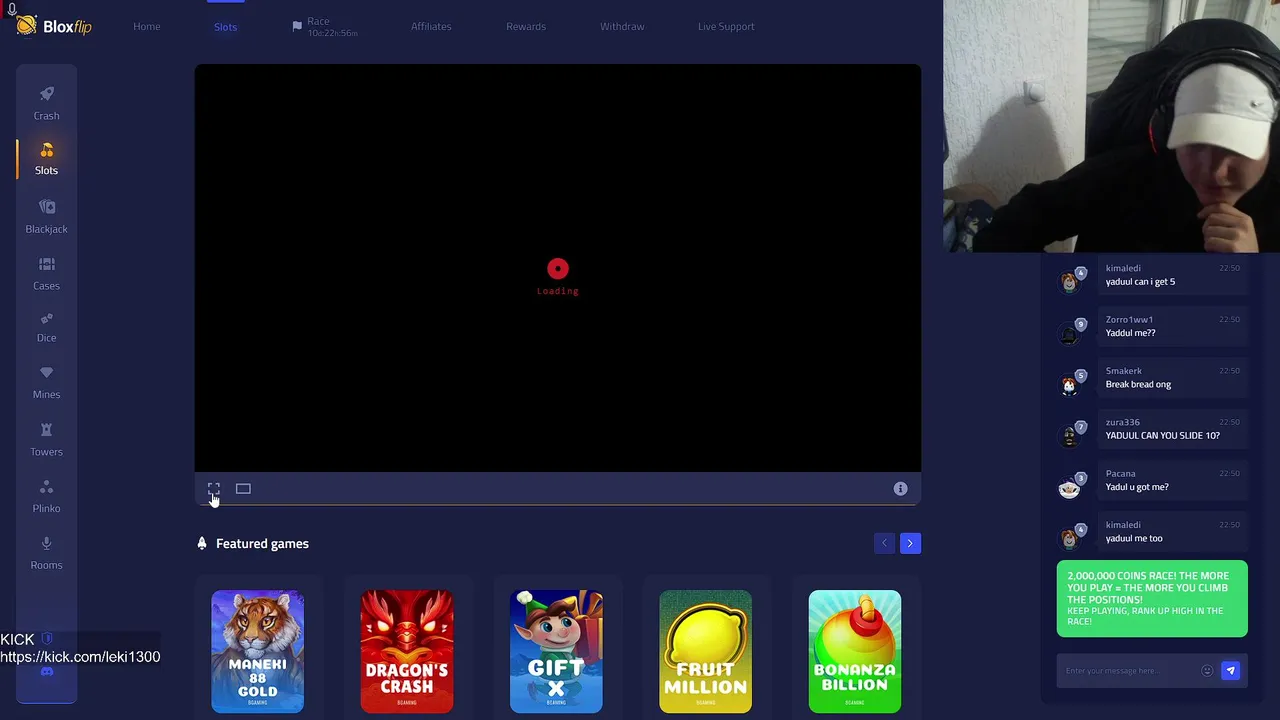Open the Dragon's Crash game
The image size is (1280, 720).
407,651
